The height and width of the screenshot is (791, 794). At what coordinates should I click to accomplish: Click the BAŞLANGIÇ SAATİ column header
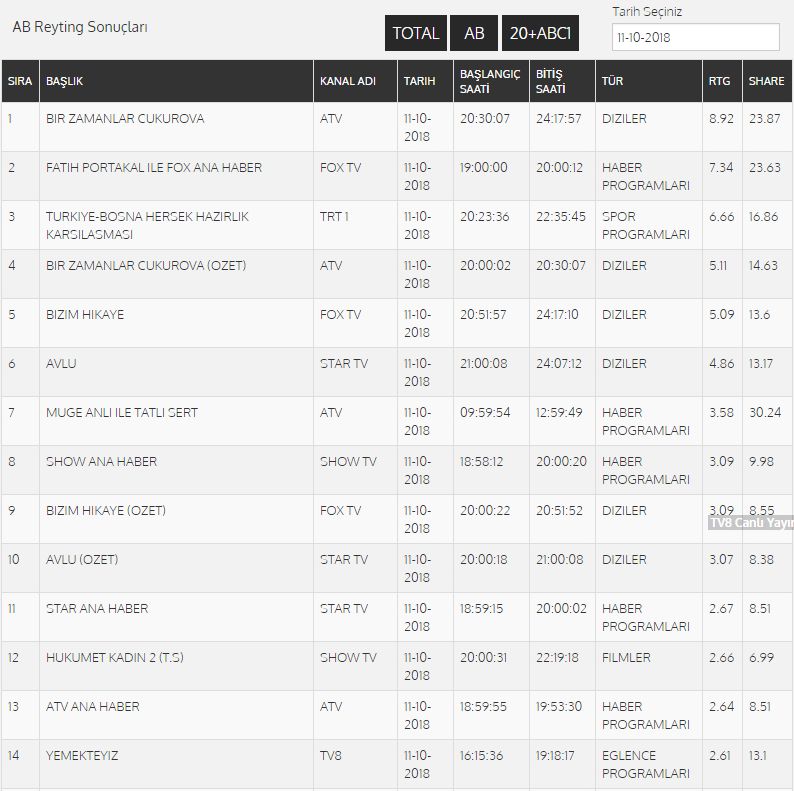(490, 81)
